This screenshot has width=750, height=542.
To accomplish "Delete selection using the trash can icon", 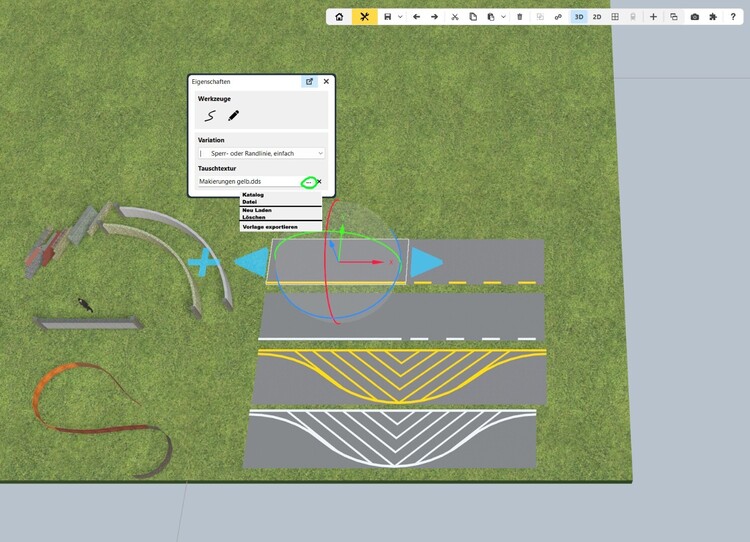I will coord(520,17).
